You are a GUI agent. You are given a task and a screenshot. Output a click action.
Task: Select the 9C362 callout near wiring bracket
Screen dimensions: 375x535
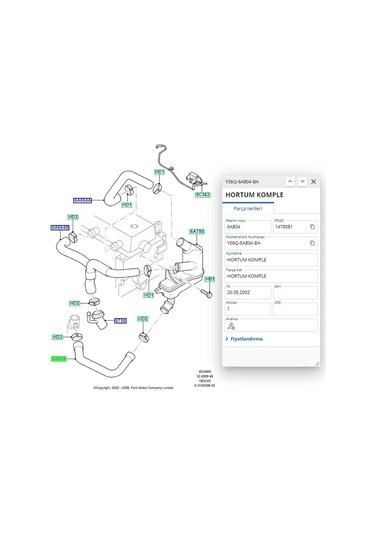(x=203, y=194)
